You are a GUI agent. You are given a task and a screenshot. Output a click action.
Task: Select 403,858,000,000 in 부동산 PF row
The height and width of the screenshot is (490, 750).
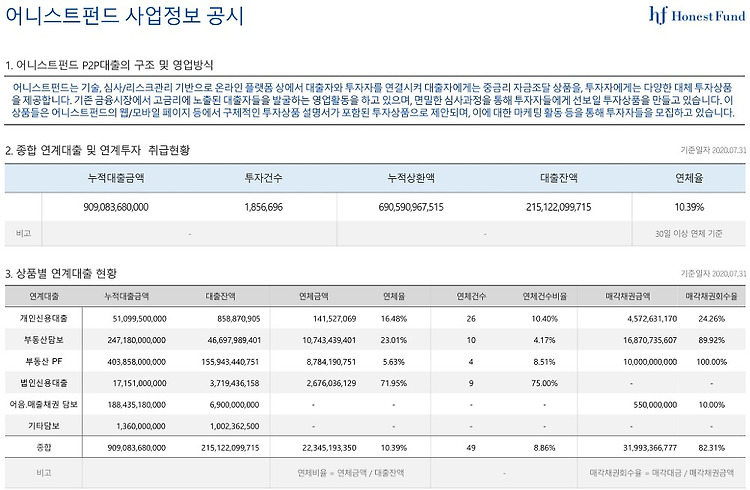tap(137, 362)
